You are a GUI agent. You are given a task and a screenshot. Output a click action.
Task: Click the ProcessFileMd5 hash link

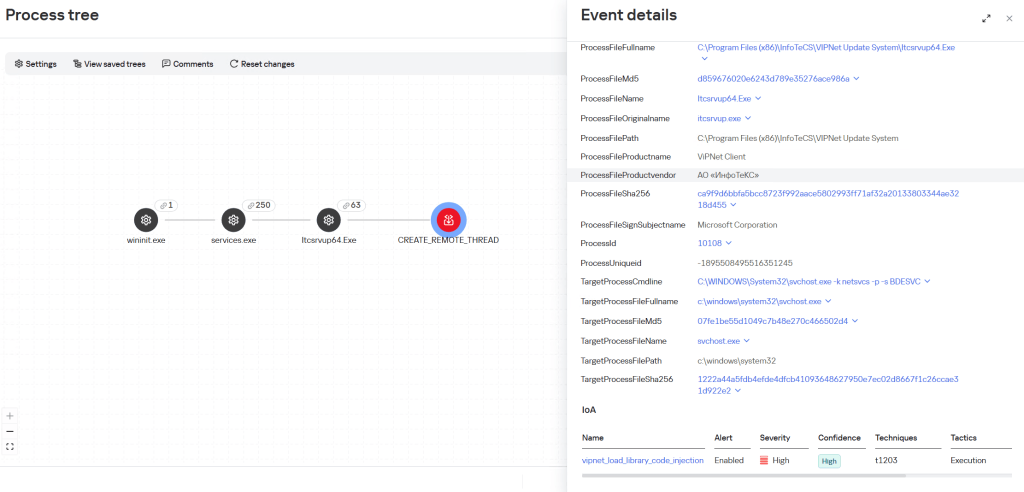[773, 78]
